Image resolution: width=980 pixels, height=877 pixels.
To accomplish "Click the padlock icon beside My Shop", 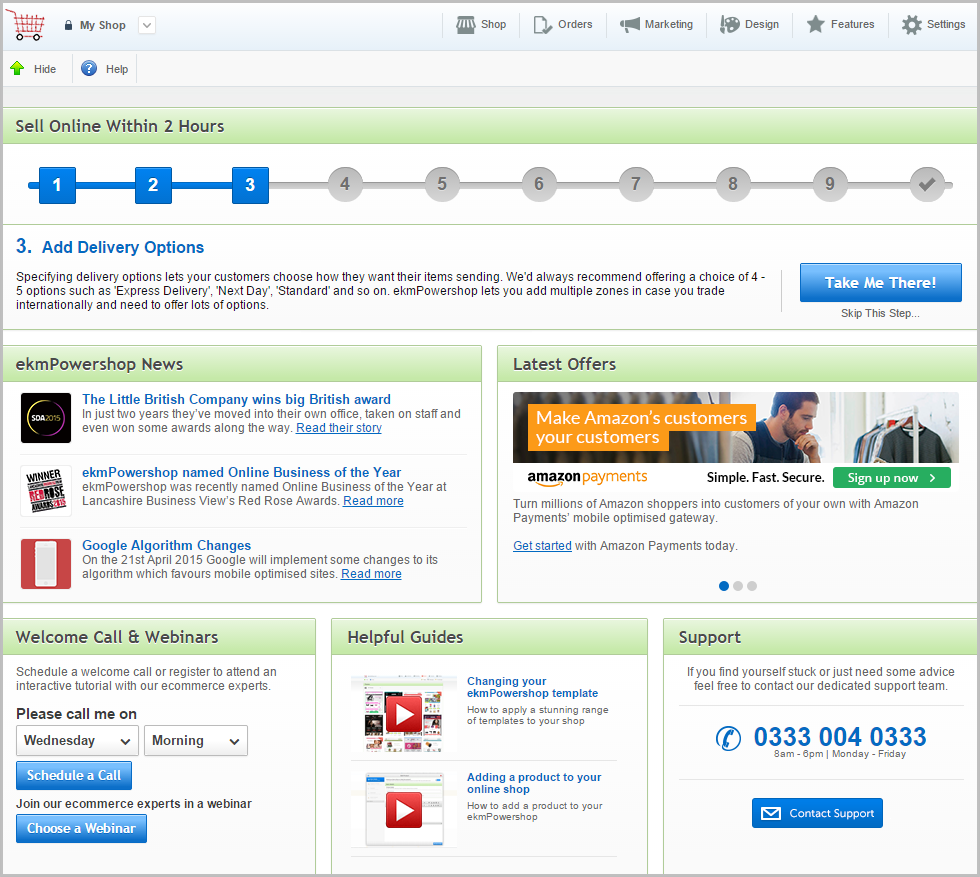I will [68, 26].
